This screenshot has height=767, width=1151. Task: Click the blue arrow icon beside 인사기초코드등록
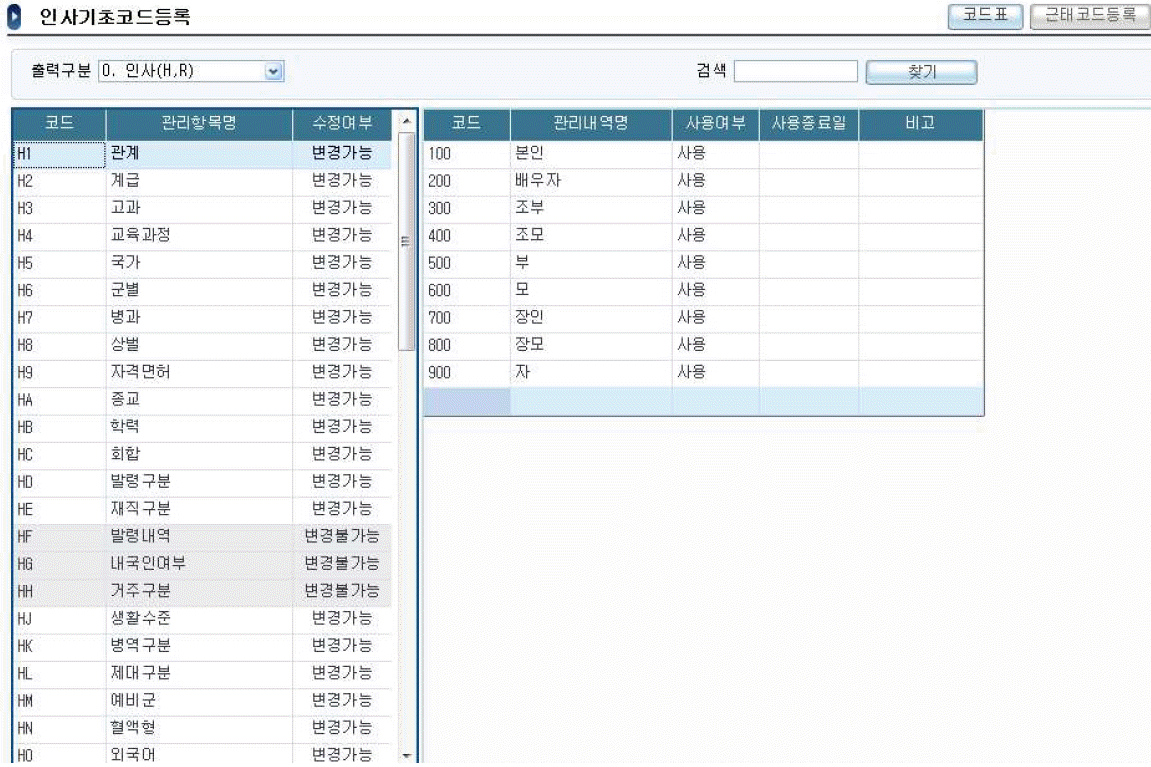(x=15, y=17)
